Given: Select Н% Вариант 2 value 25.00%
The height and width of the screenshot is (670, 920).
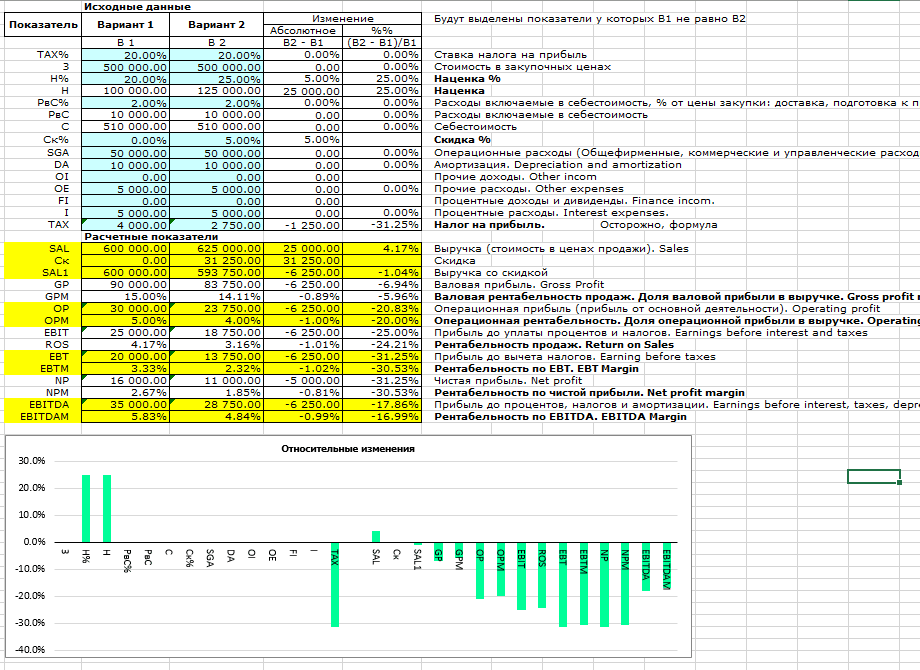Looking at the screenshot, I should [x=217, y=79].
